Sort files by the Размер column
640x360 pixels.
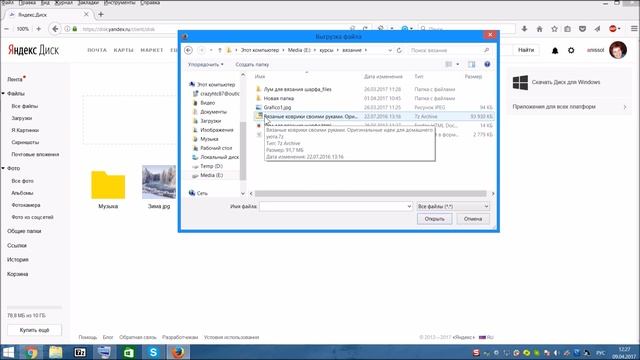[473, 76]
